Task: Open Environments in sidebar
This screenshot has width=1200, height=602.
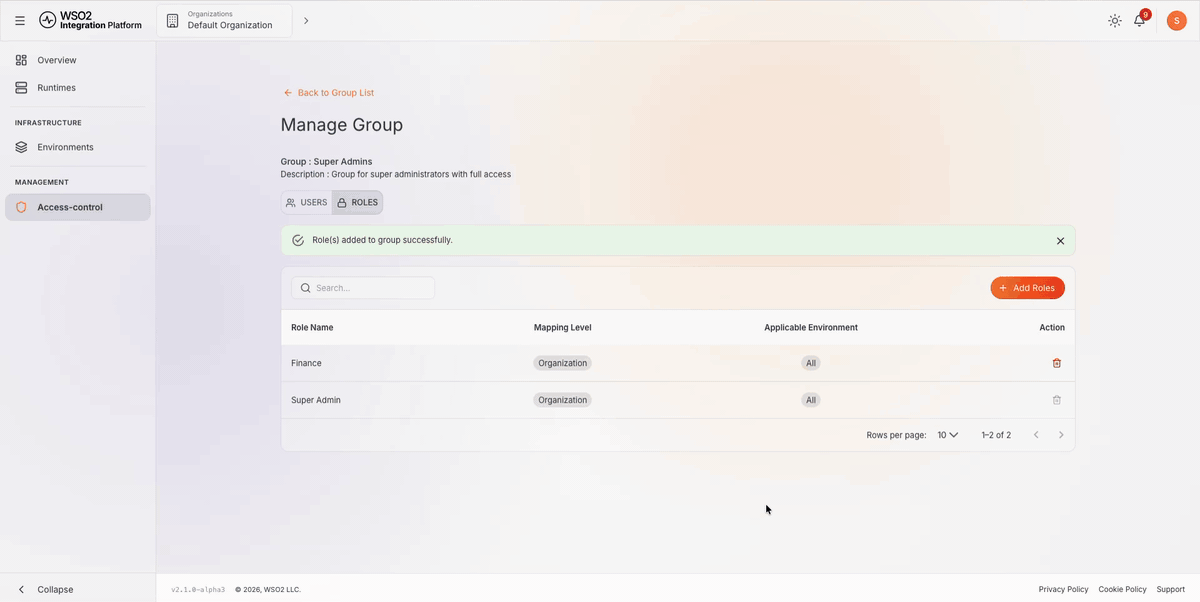Action: tap(78, 147)
